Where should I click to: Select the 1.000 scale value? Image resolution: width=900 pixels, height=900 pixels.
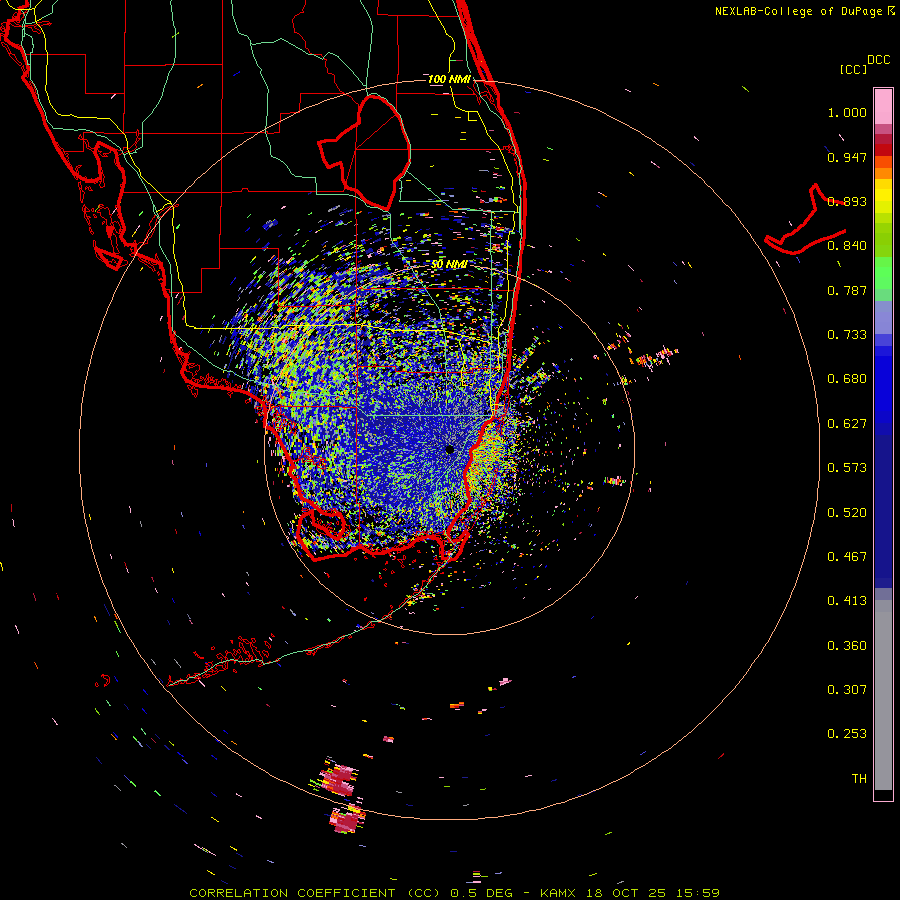[x=847, y=112]
